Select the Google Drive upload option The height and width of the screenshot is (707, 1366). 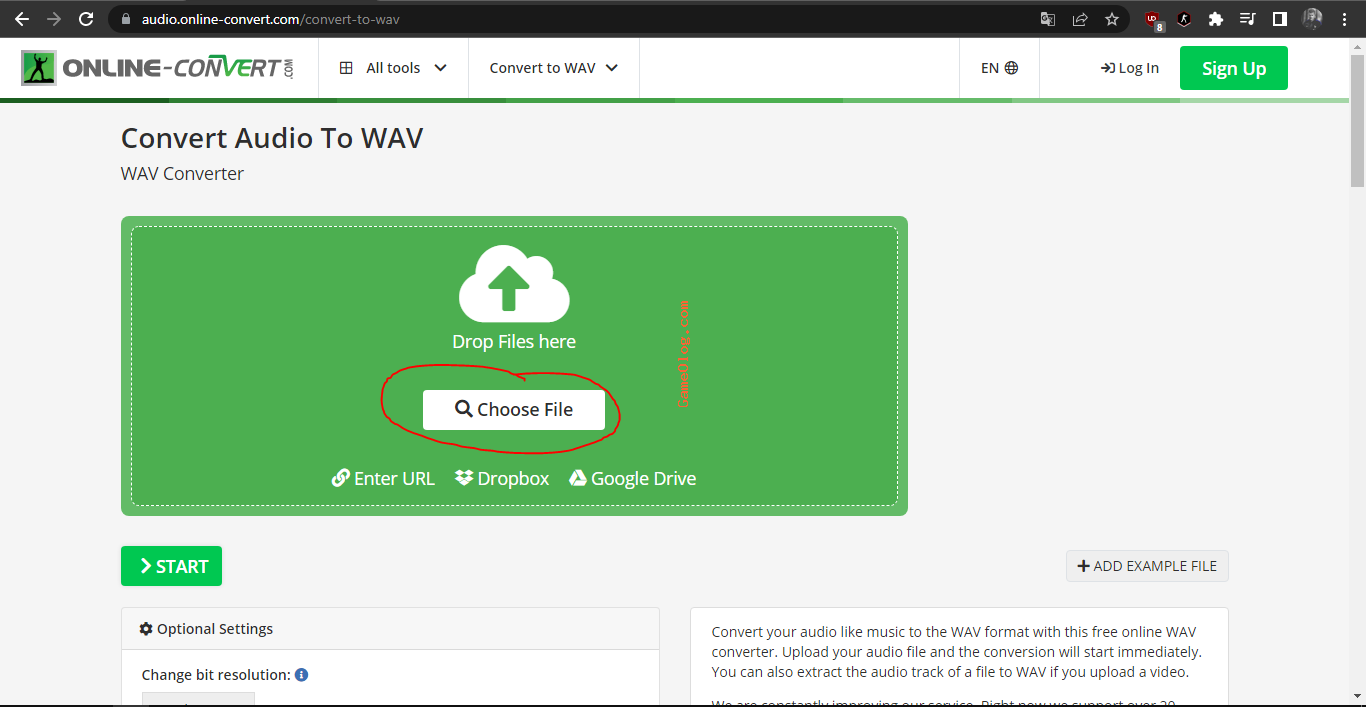coord(633,479)
